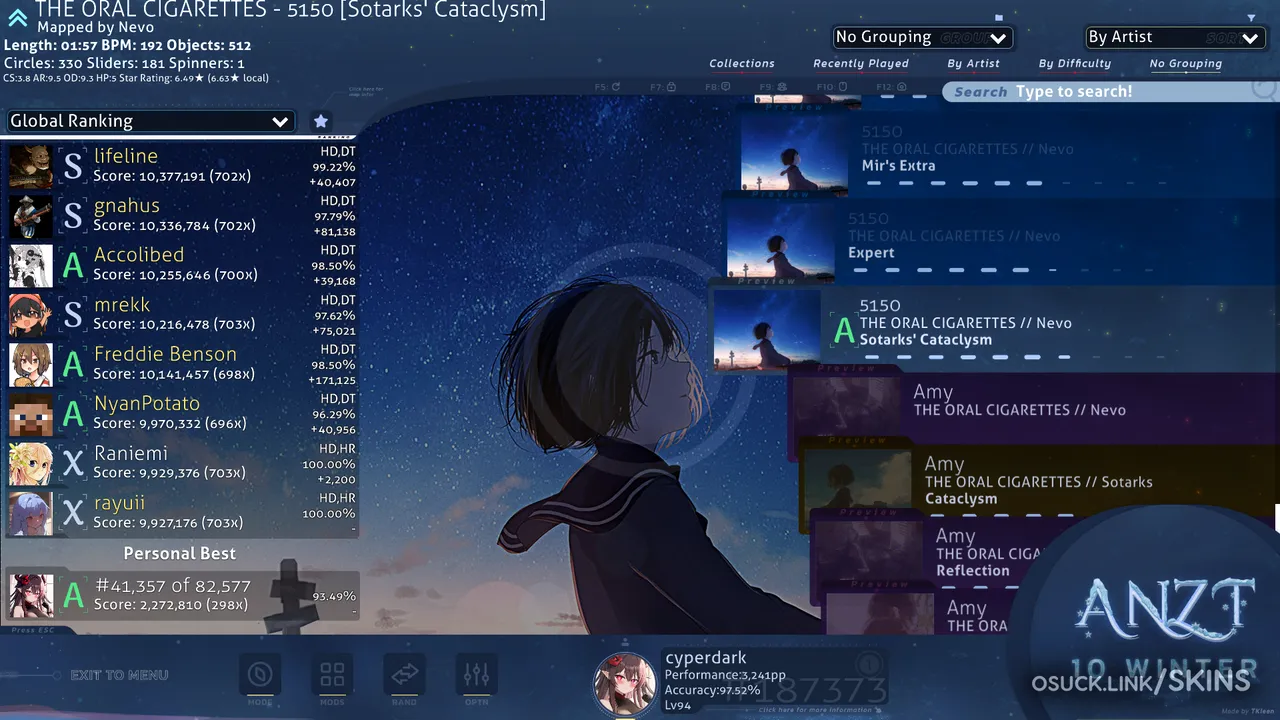Screen dimensions: 1280x720
Task: Select the No Grouping tab
Action: coord(1186,63)
